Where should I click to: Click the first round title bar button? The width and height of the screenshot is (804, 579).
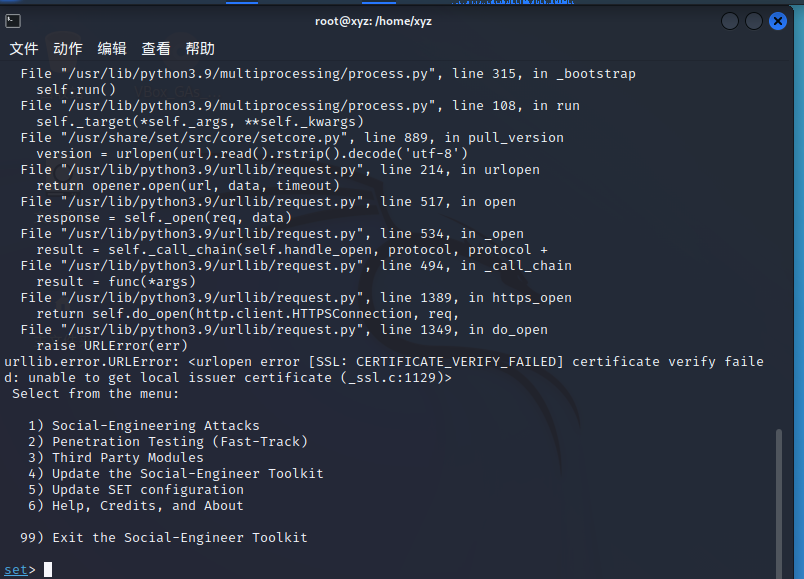(730, 21)
